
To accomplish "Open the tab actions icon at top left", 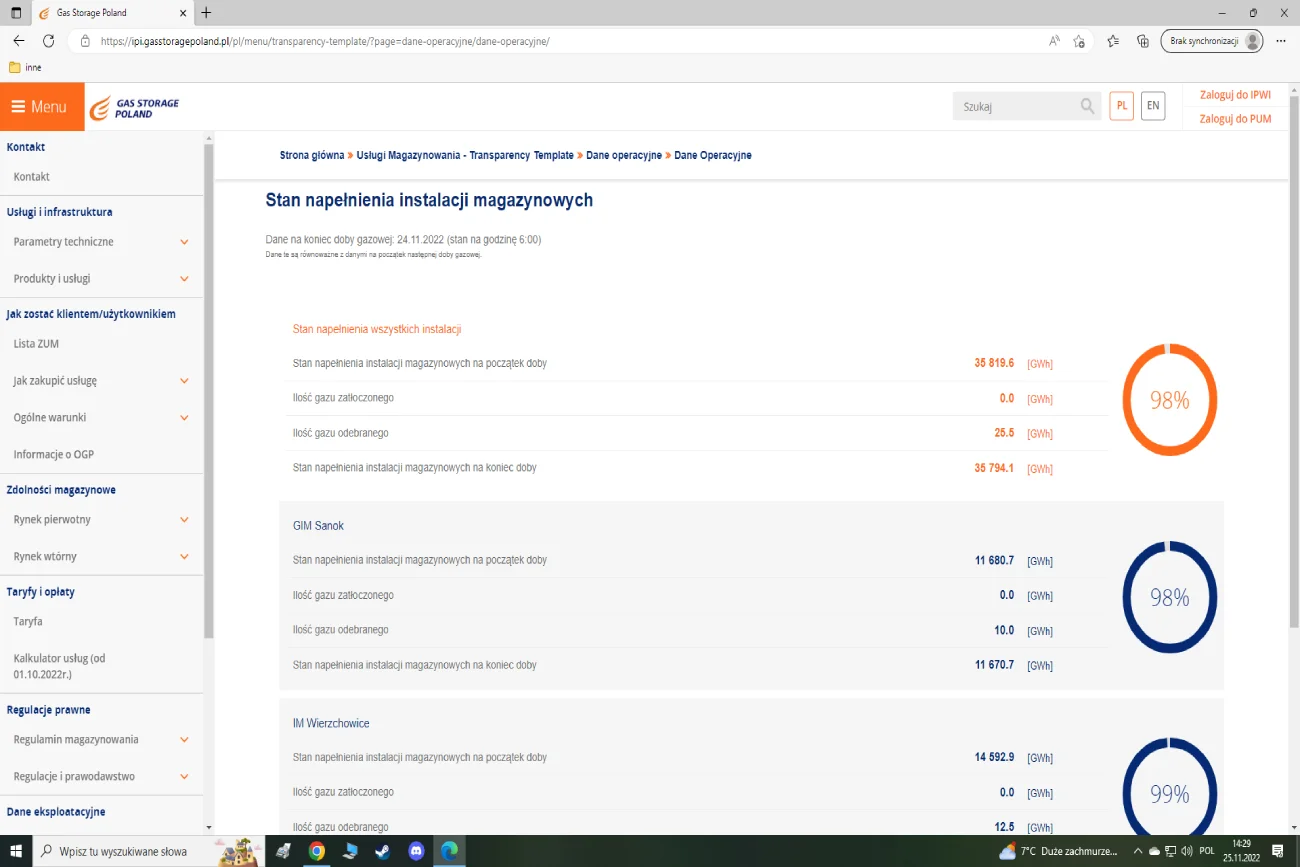I will click(x=16, y=13).
